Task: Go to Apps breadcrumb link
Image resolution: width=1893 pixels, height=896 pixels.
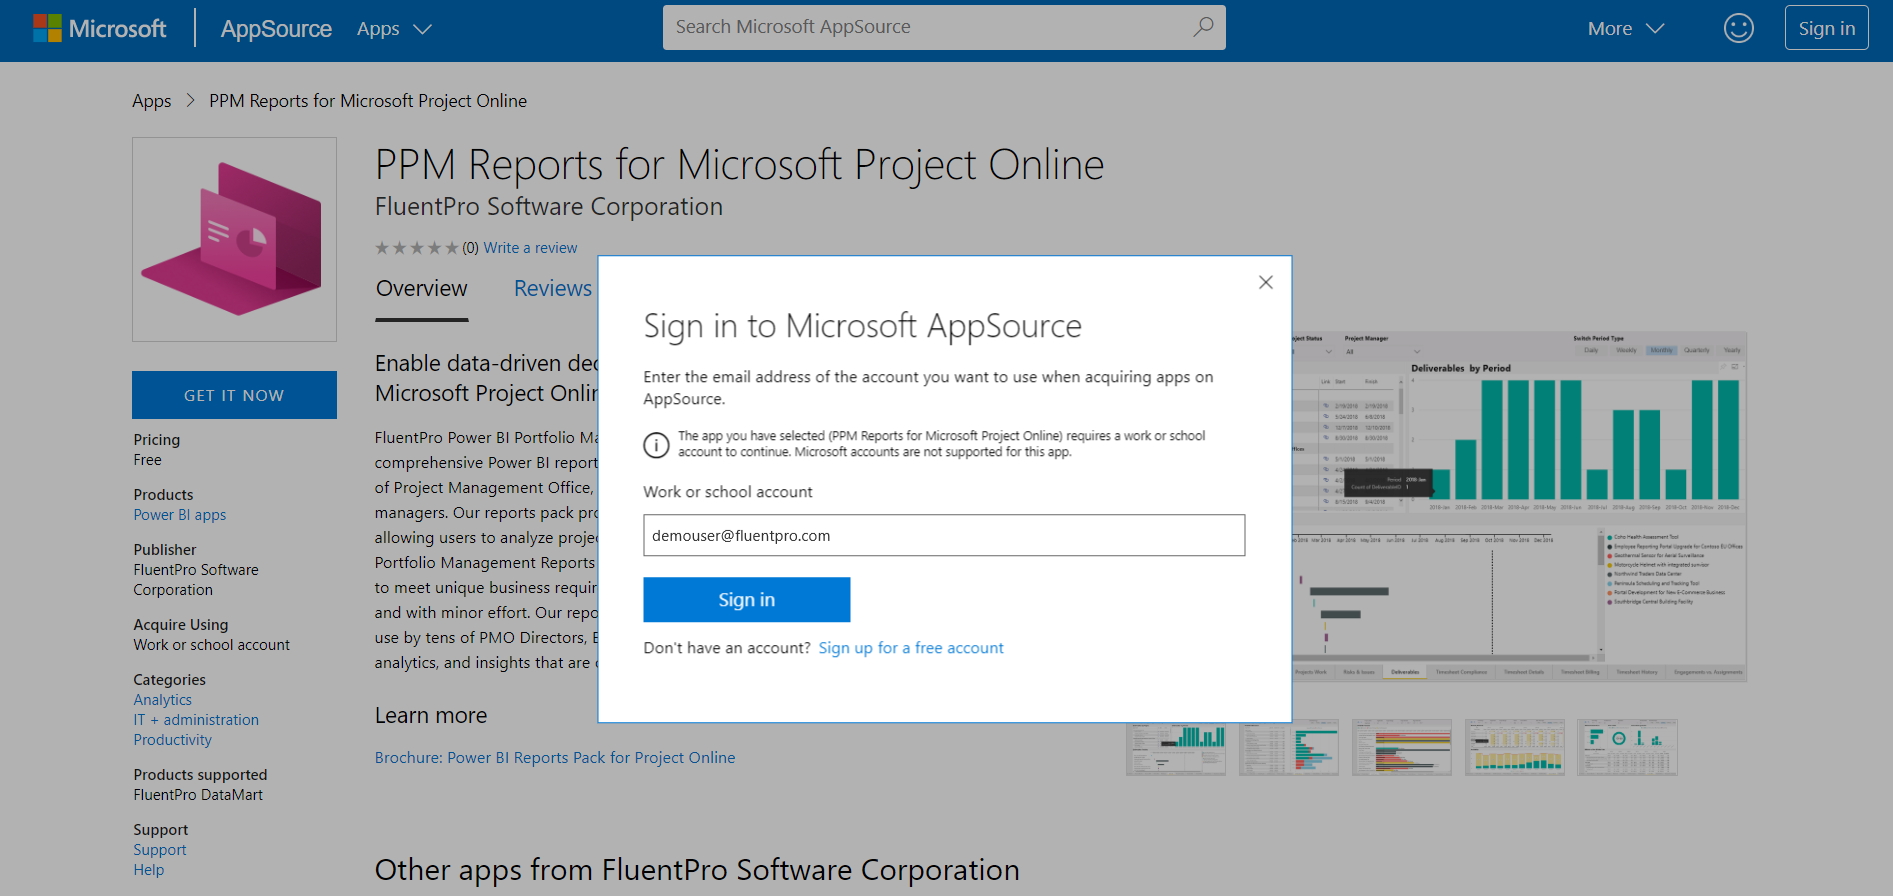Action: click(x=152, y=101)
